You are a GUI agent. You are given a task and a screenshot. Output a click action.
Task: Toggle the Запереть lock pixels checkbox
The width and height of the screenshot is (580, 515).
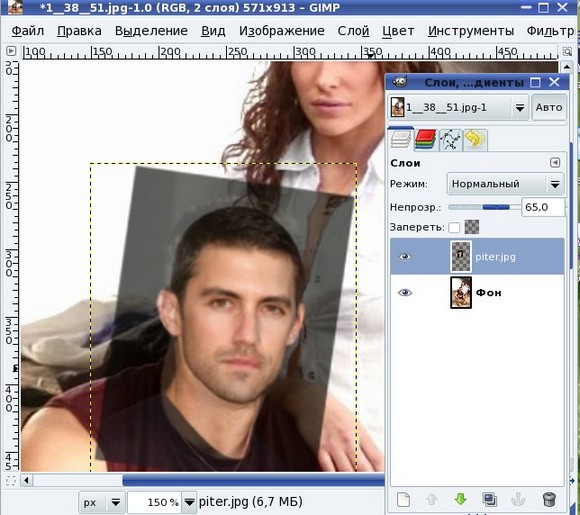click(x=454, y=227)
